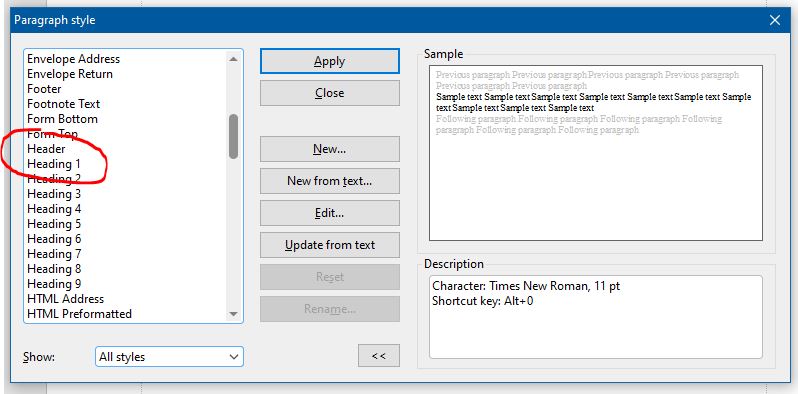The image size is (798, 394).
Task: Select Heading 1 style
Action: tap(54, 164)
